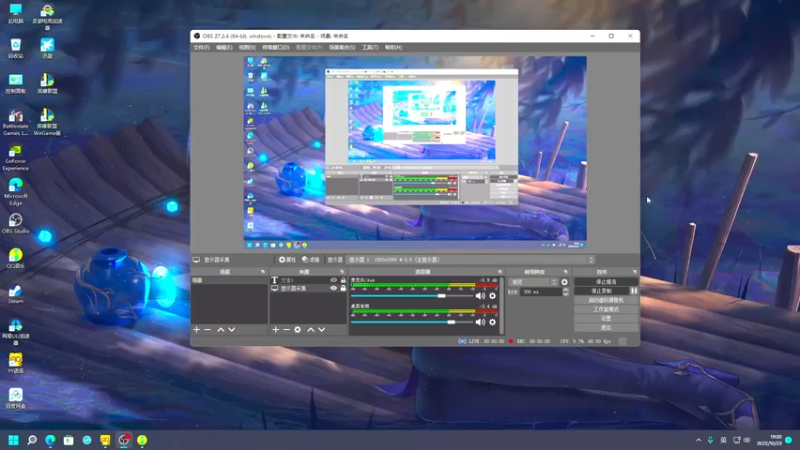The width and height of the screenshot is (800, 450).
Task: Open Desktop Audio settings gear
Action: click(492, 322)
